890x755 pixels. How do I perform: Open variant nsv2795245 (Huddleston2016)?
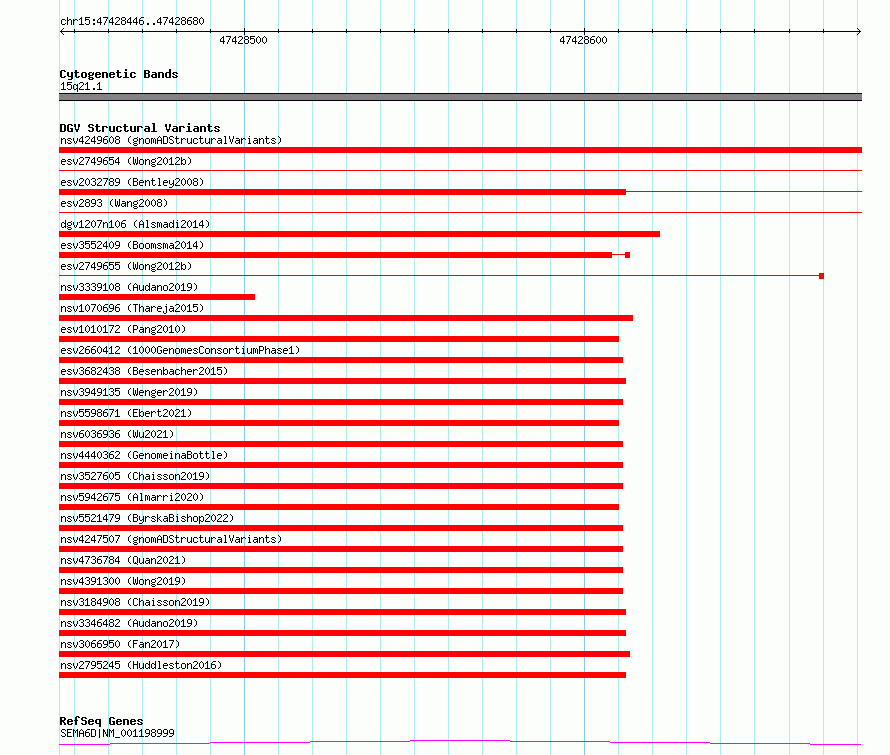click(x=141, y=665)
